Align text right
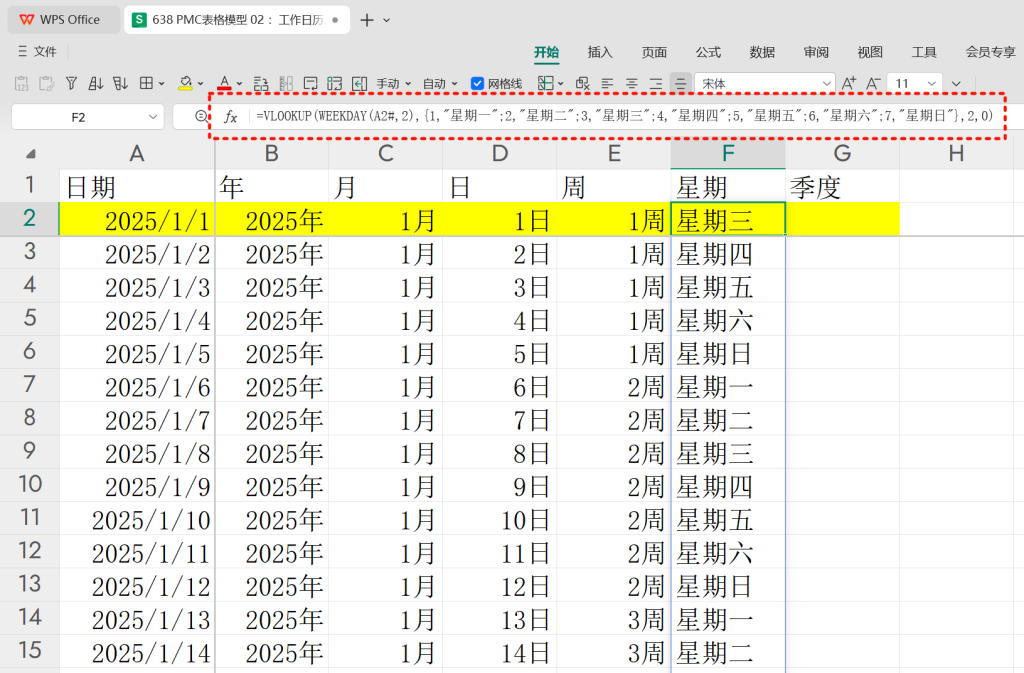Screen dimensions: 1024x673 [x=656, y=84]
